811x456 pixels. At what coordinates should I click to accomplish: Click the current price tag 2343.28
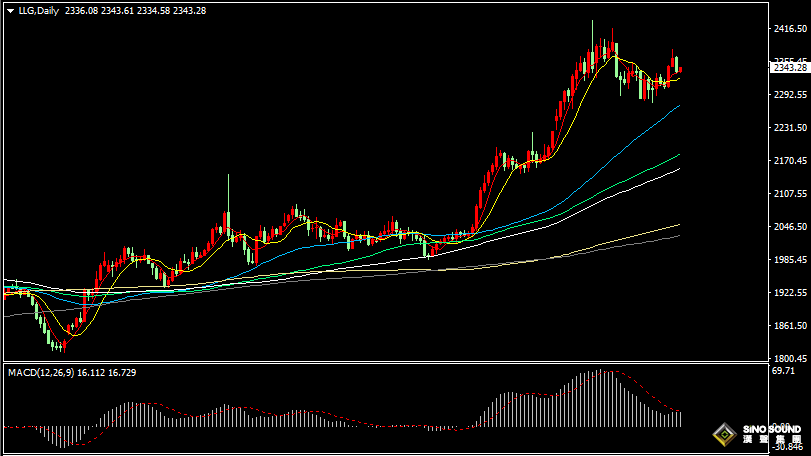[x=789, y=67]
